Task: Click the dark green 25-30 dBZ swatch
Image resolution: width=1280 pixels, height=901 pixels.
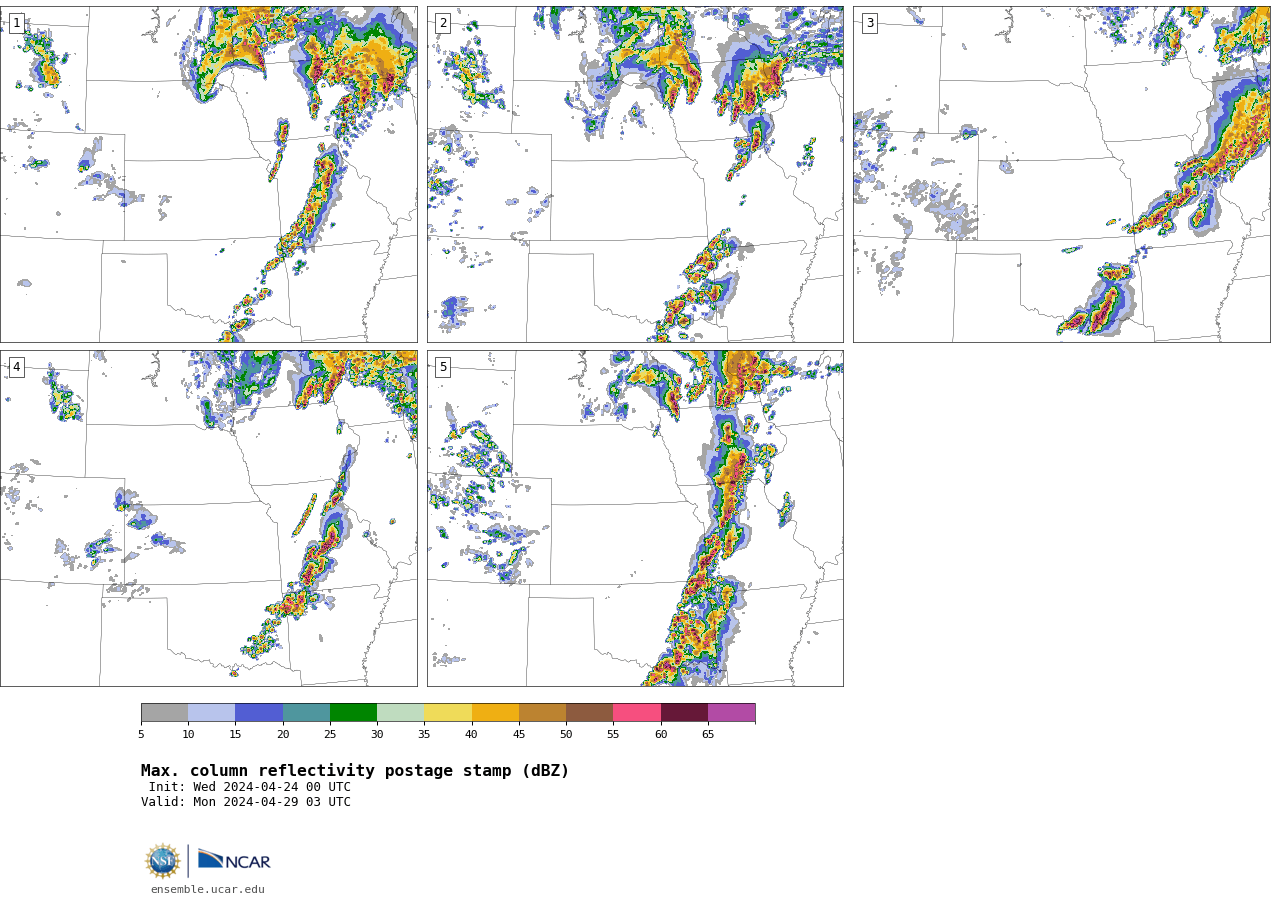Action: point(353,713)
